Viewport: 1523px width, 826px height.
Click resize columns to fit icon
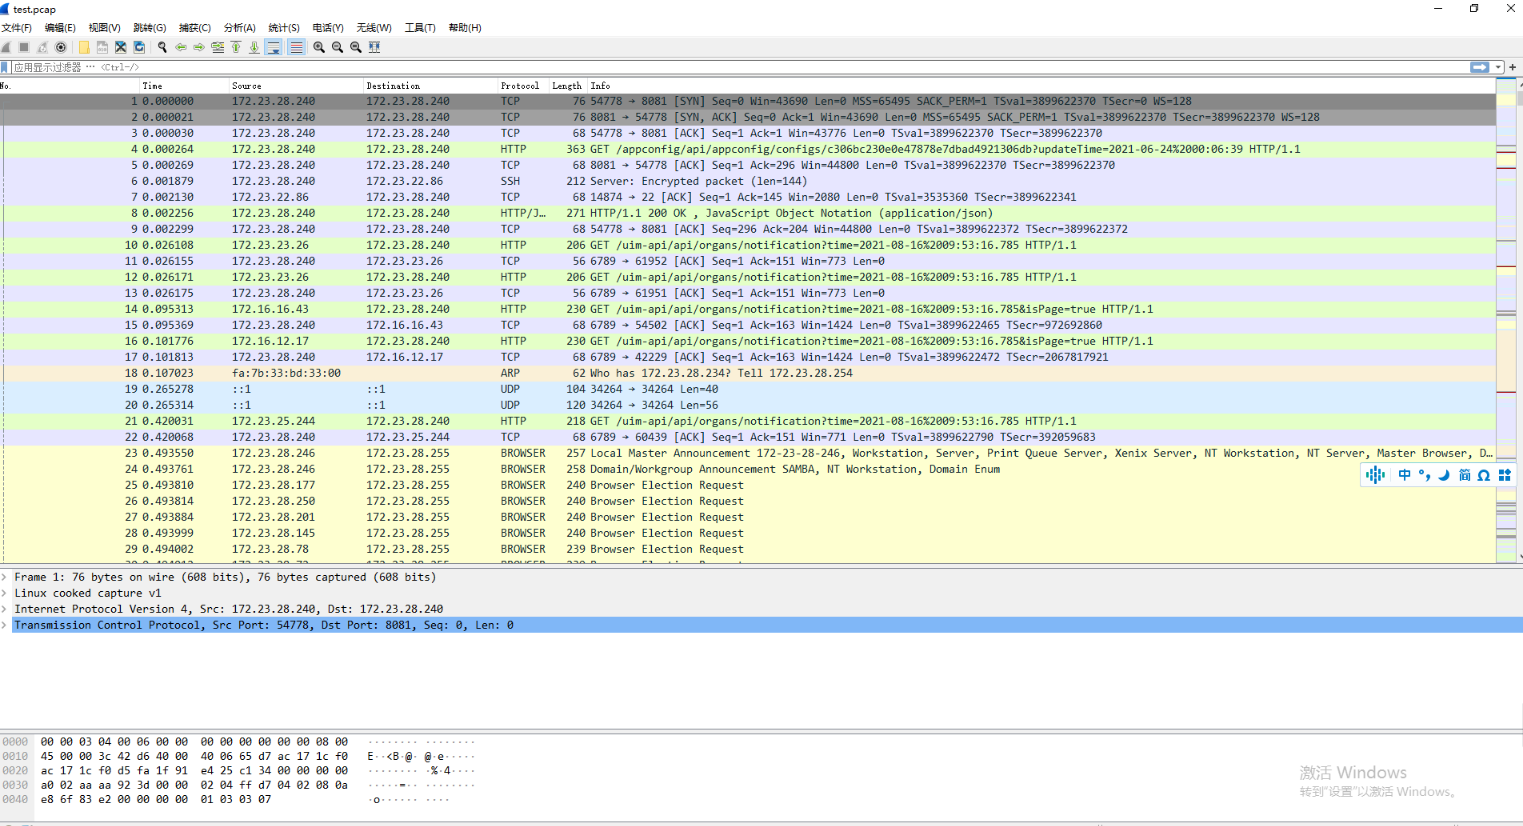[374, 47]
